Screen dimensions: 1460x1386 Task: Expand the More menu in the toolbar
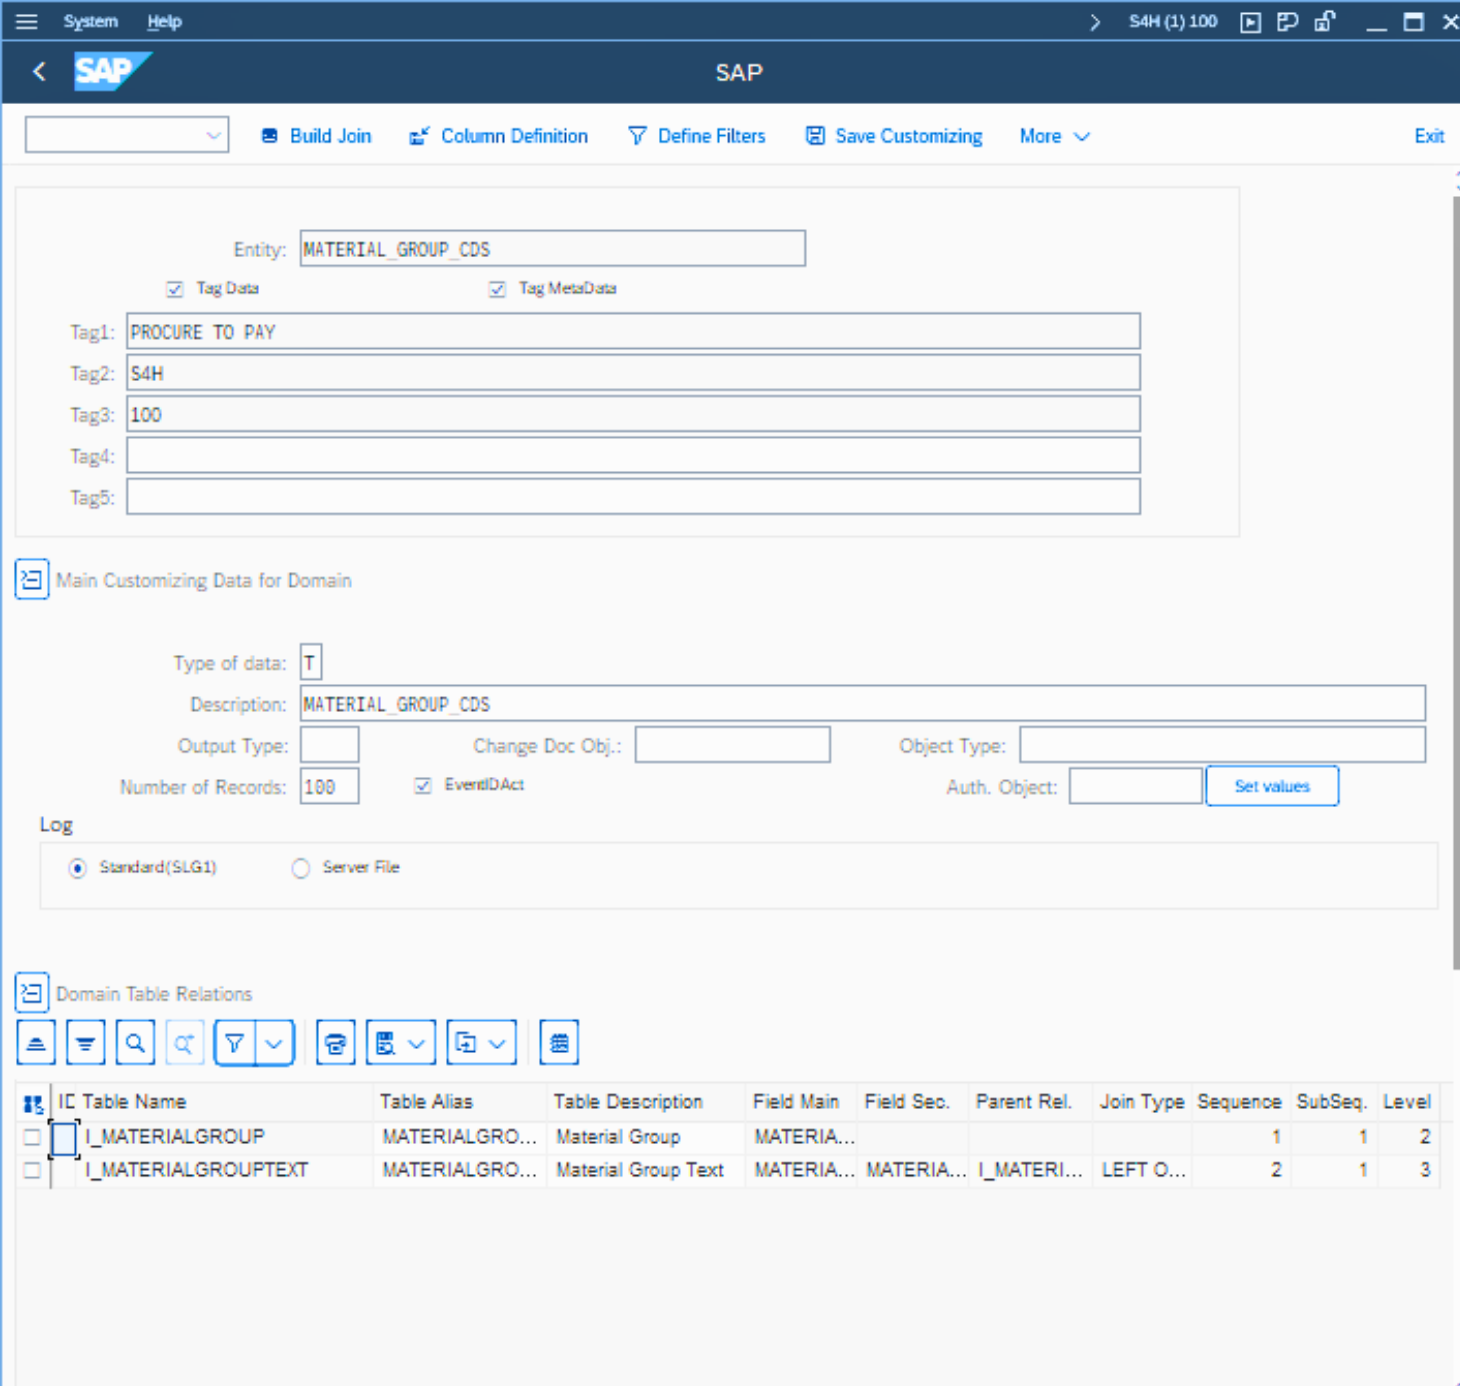coord(1053,136)
